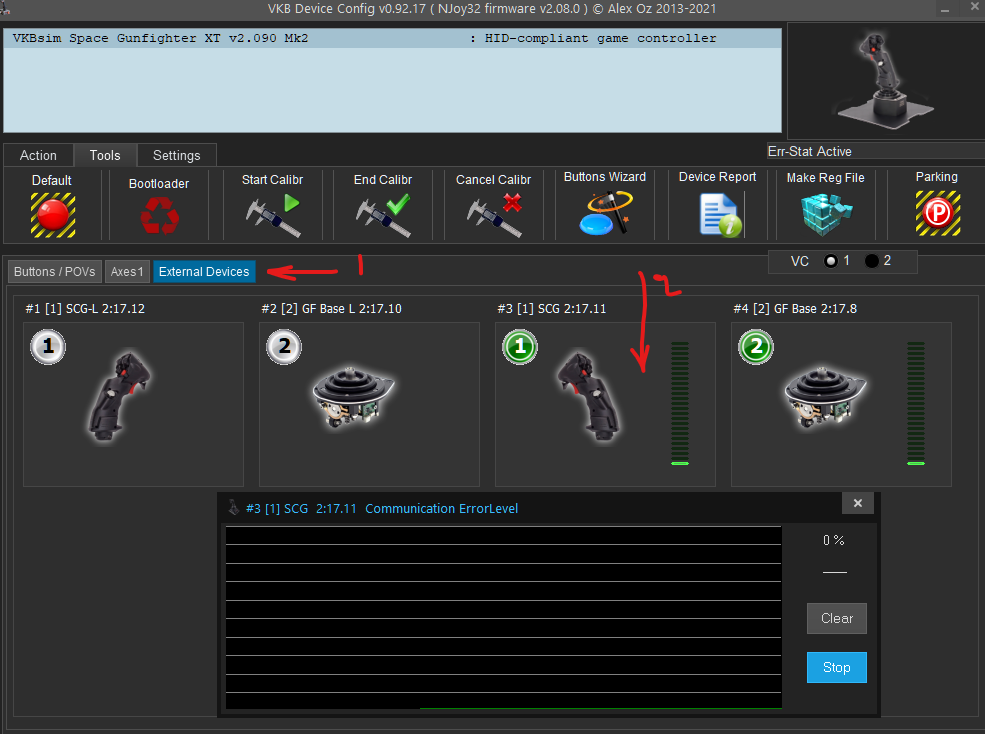Click error level bar on #4 GF Base
985x734 pixels.
(915, 403)
